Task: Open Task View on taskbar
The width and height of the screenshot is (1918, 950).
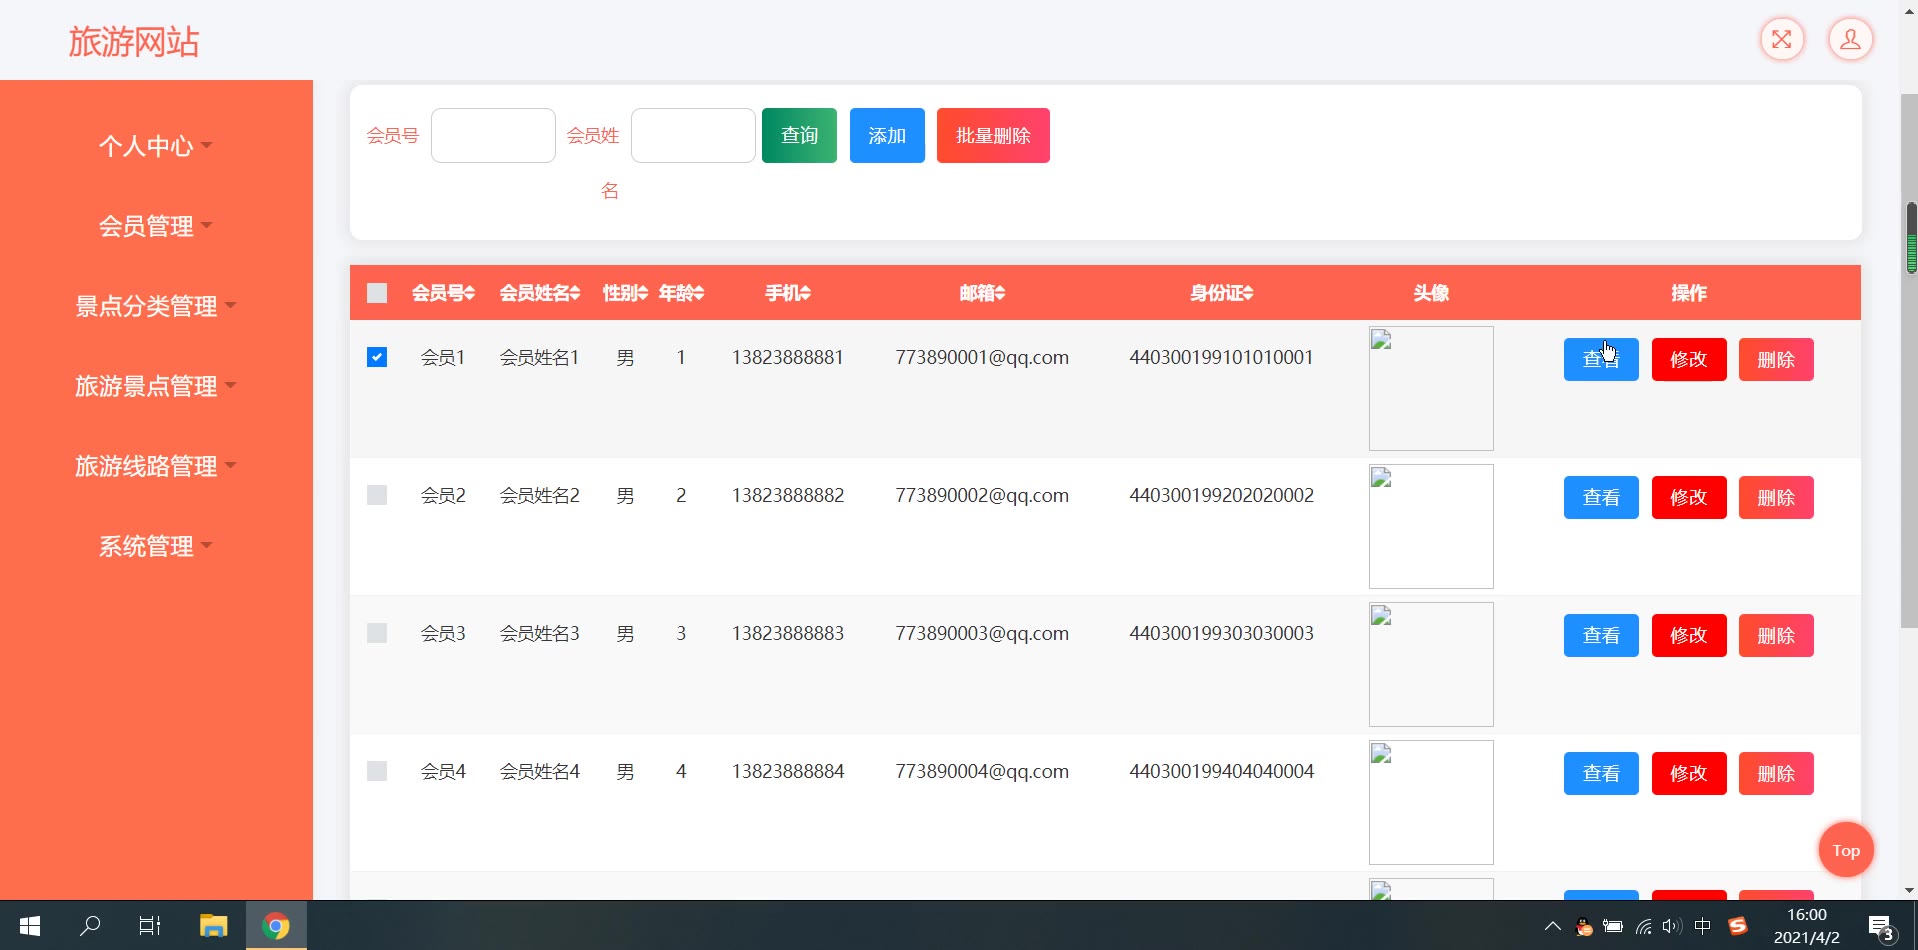Action: (150, 926)
